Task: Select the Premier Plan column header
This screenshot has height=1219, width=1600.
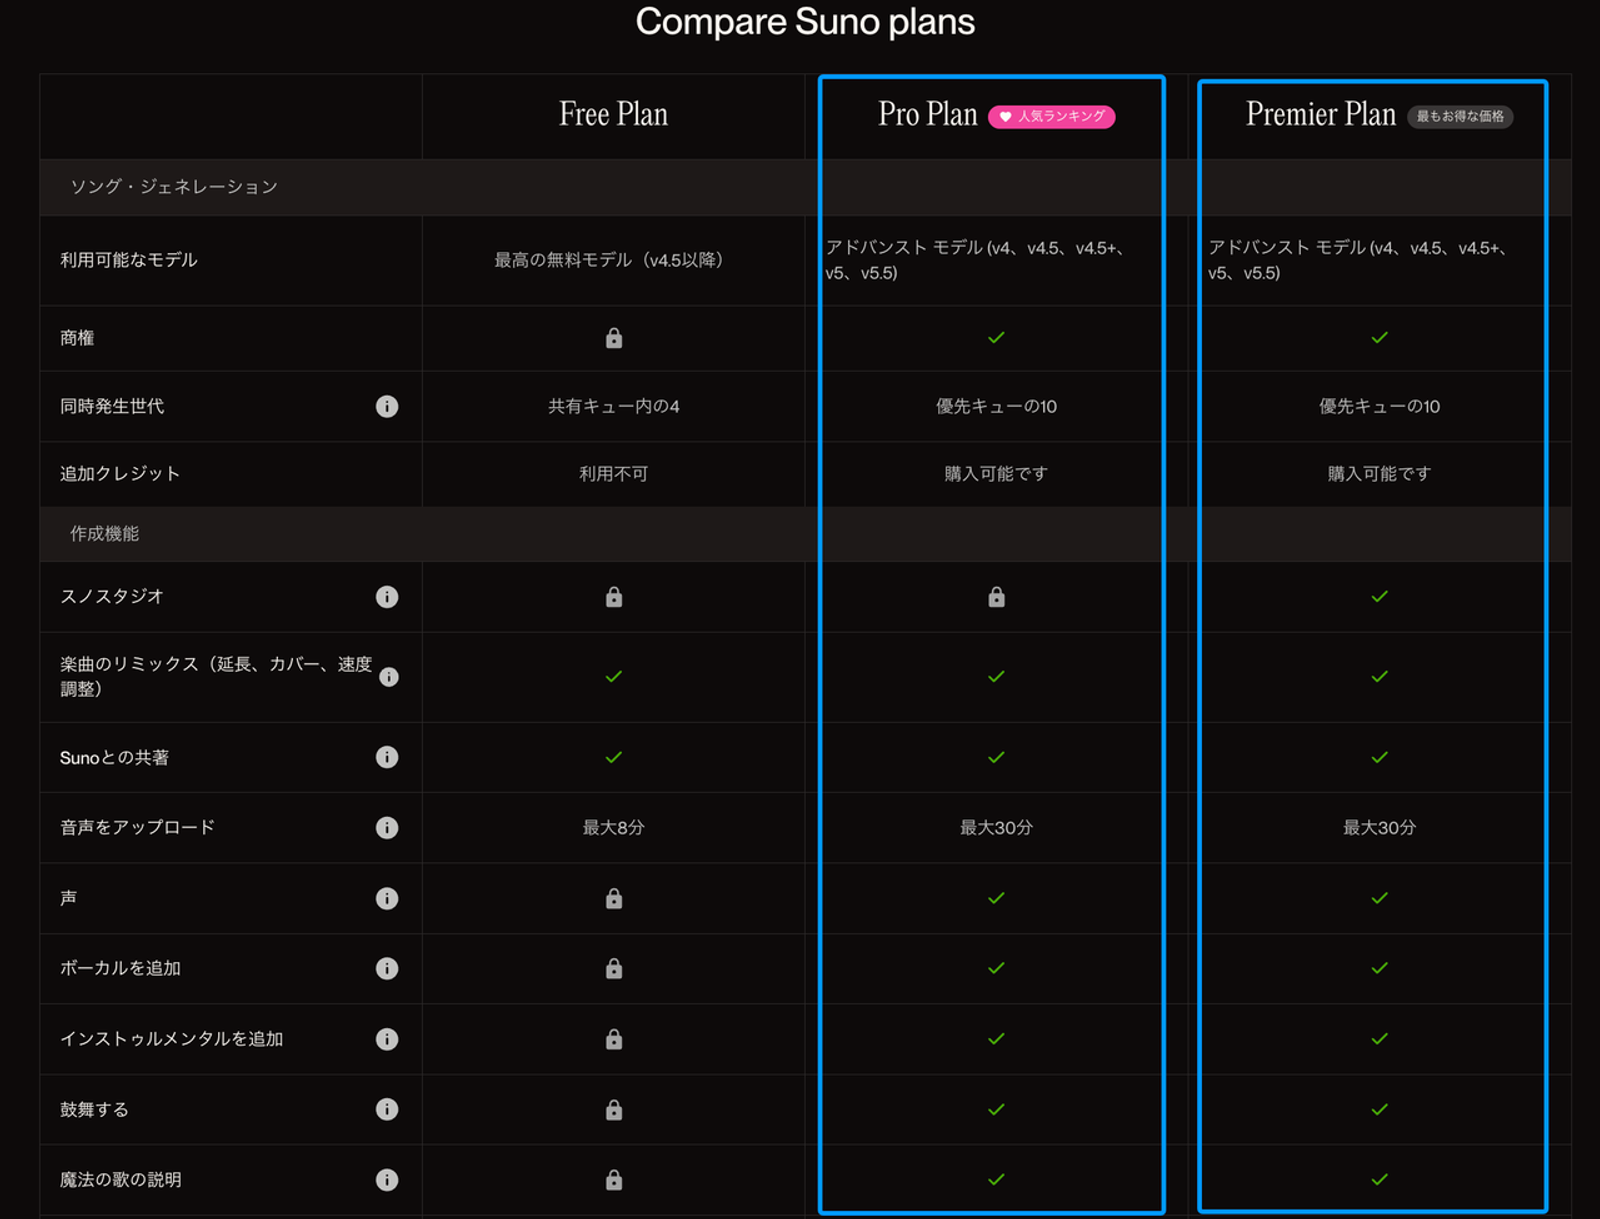Action: (1321, 115)
